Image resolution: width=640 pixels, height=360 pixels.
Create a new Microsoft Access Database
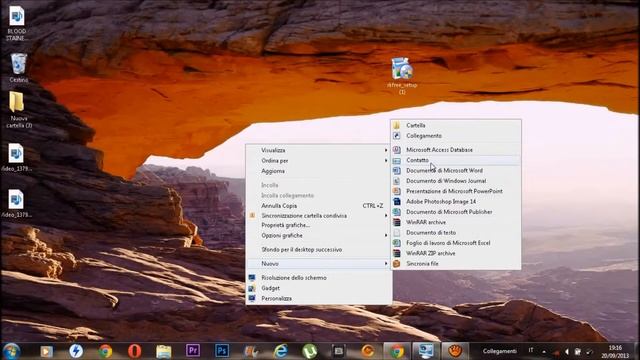(456, 150)
